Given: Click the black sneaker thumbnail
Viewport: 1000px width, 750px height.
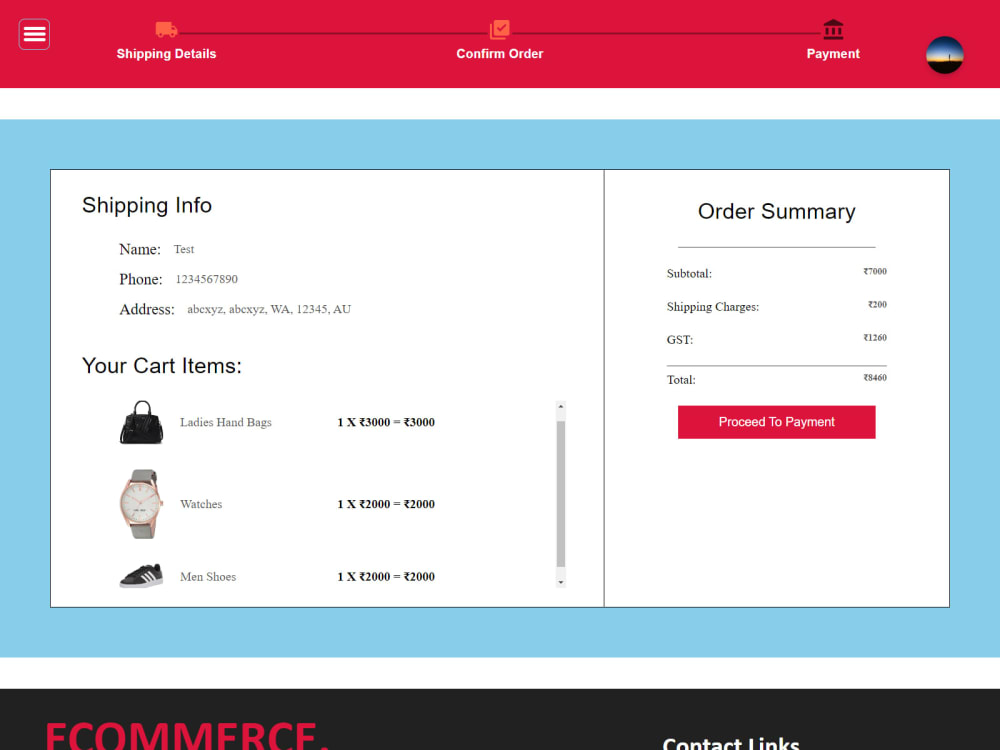Looking at the screenshot, I should (x=142, y=576).
